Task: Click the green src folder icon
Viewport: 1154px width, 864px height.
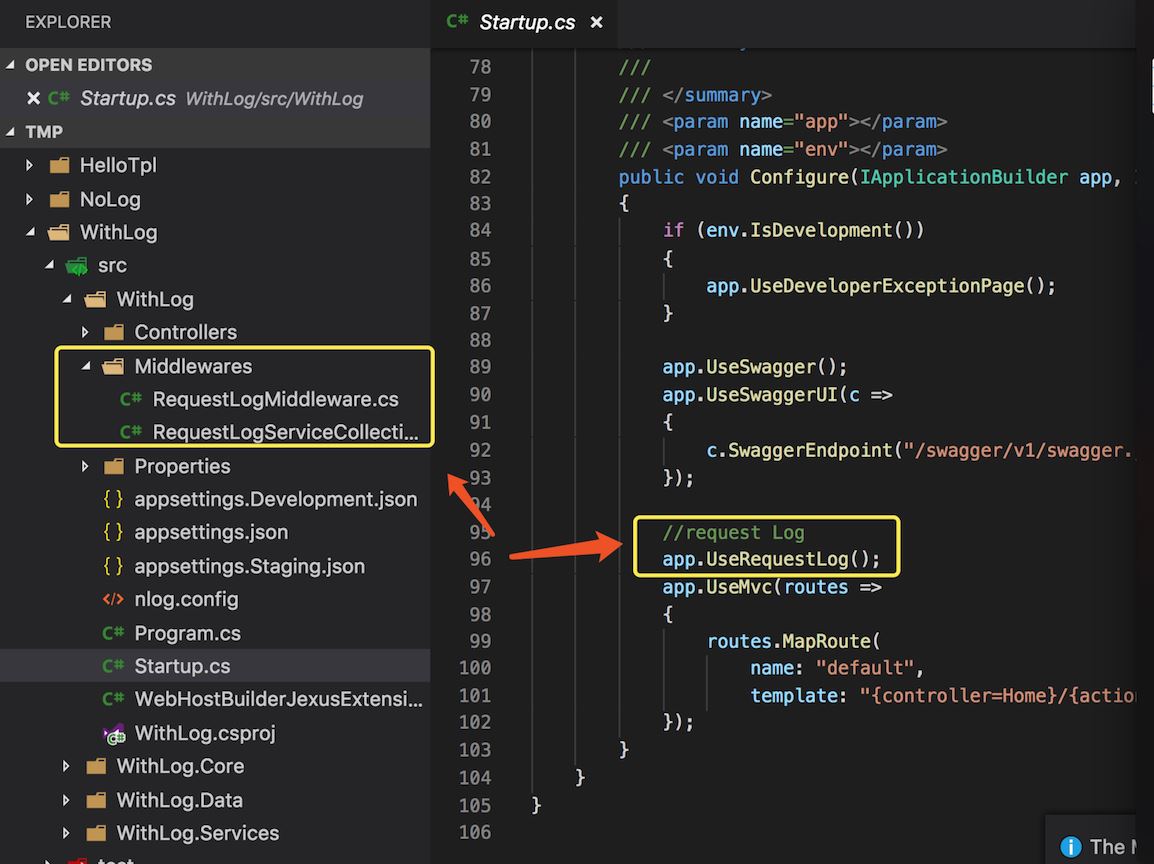Action: [x=76, y=266]
